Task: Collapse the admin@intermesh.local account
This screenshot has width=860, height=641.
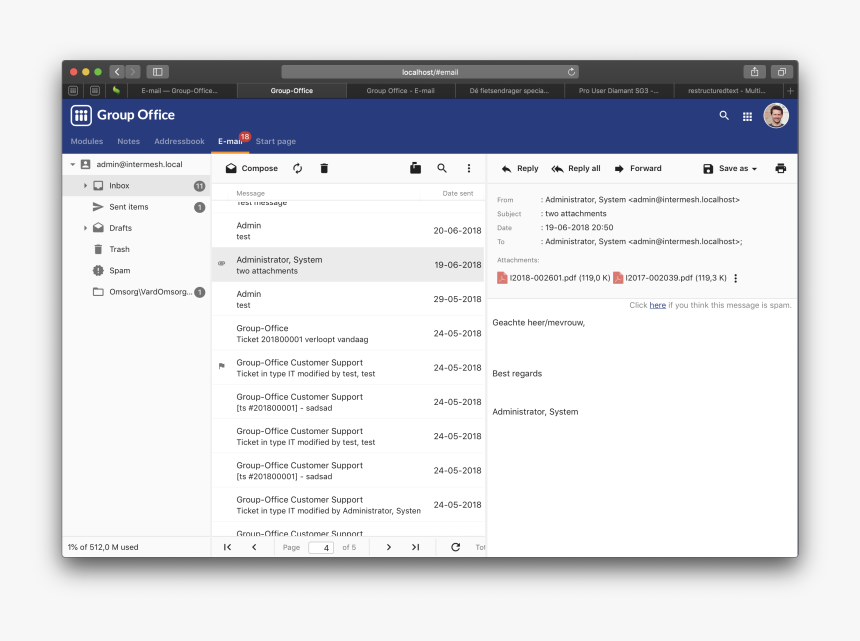Action: (x=72, y=164)
